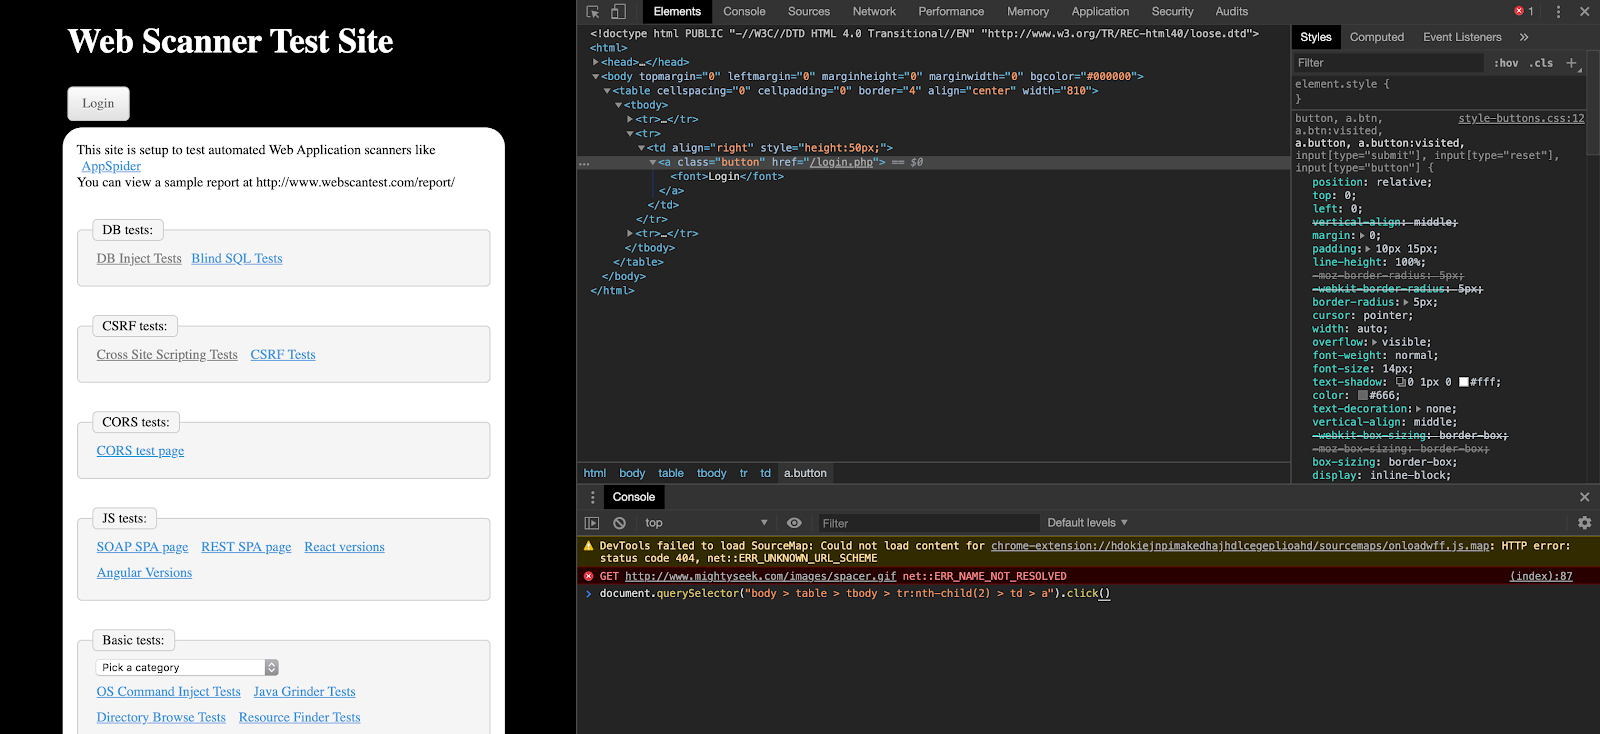Activate the inspect element picker icon

[x=593, y=12]
